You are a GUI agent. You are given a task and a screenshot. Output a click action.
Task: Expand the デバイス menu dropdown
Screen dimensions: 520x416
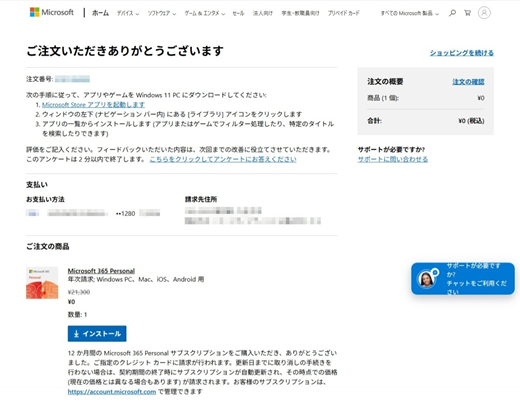pos(128,14)
